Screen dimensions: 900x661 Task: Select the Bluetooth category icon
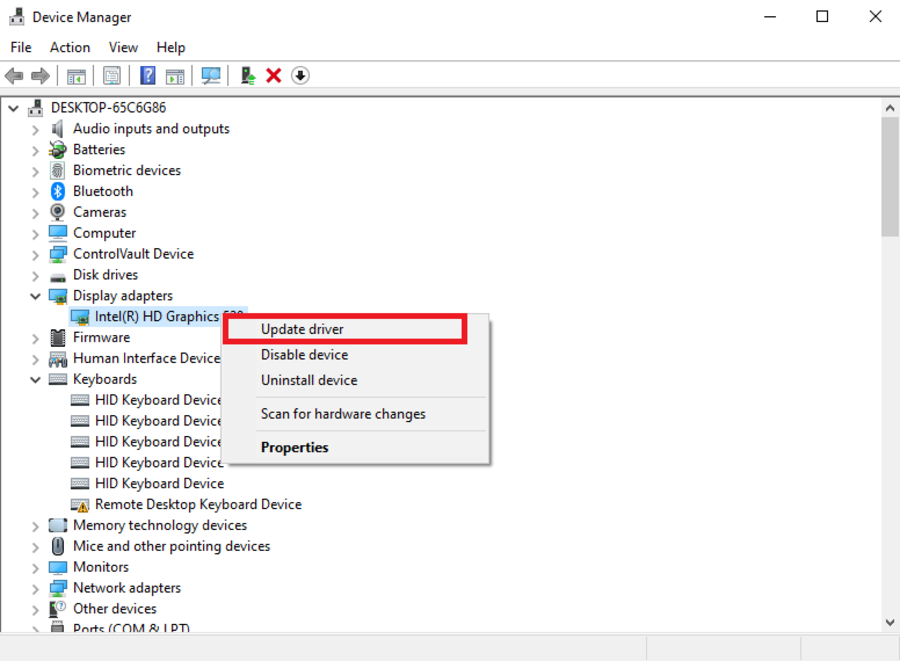[57, 191]
